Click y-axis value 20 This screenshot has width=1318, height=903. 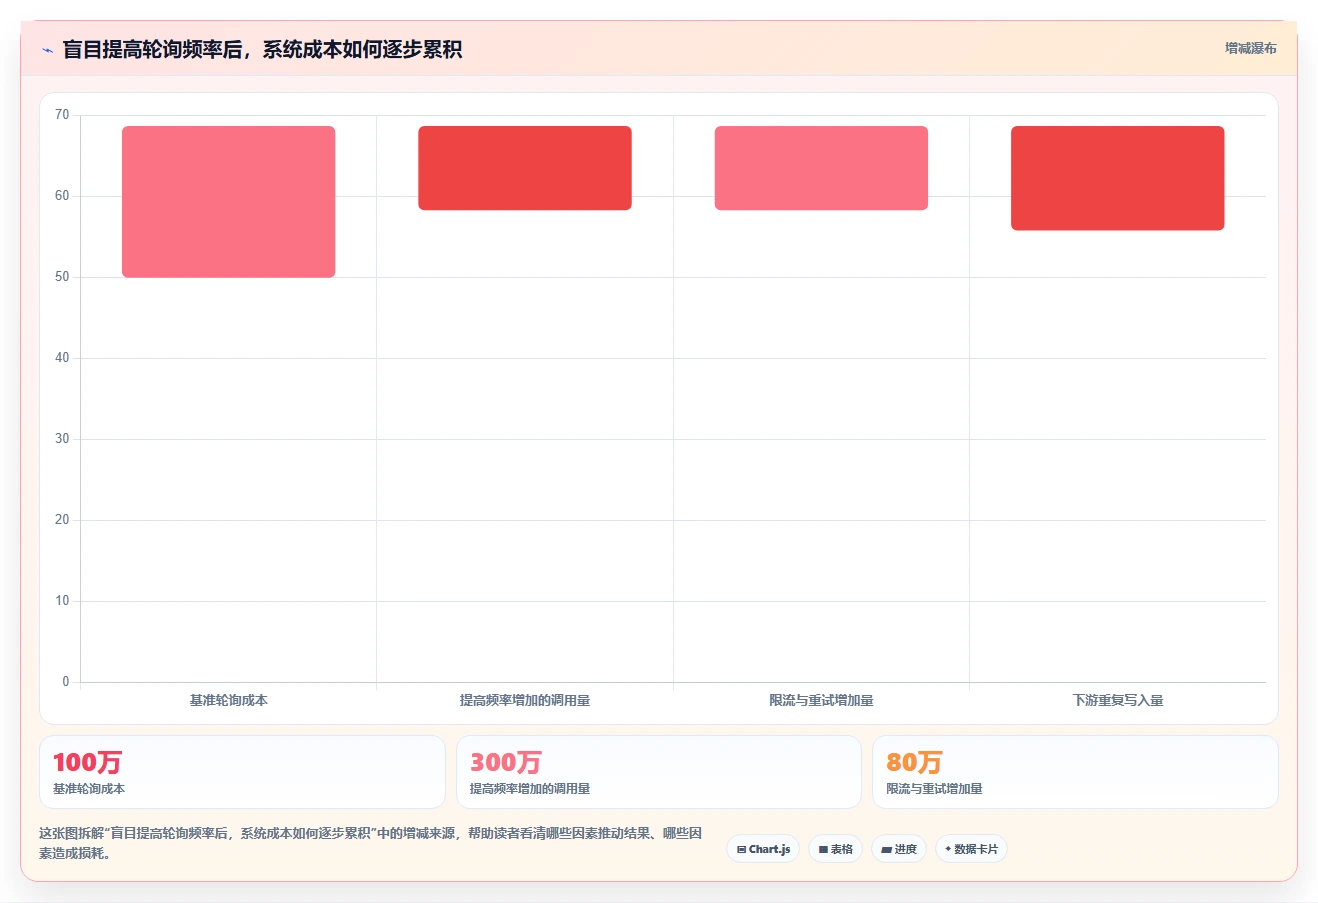click(x=62, y=520)
